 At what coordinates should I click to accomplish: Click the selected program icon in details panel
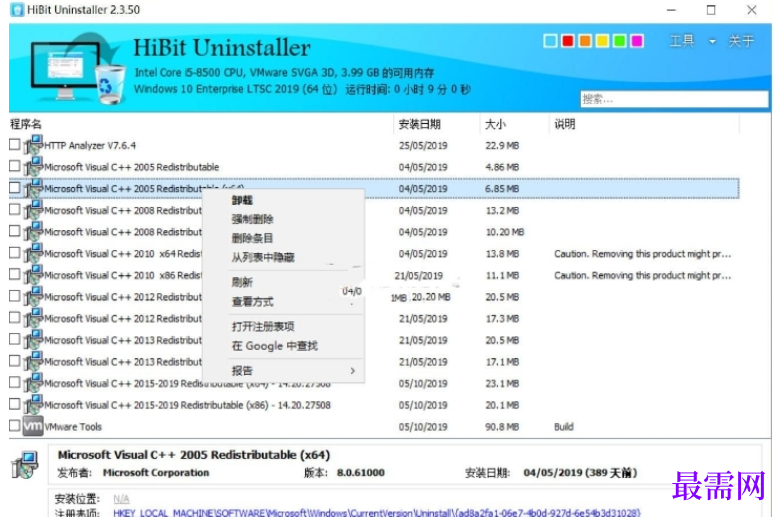25,464
